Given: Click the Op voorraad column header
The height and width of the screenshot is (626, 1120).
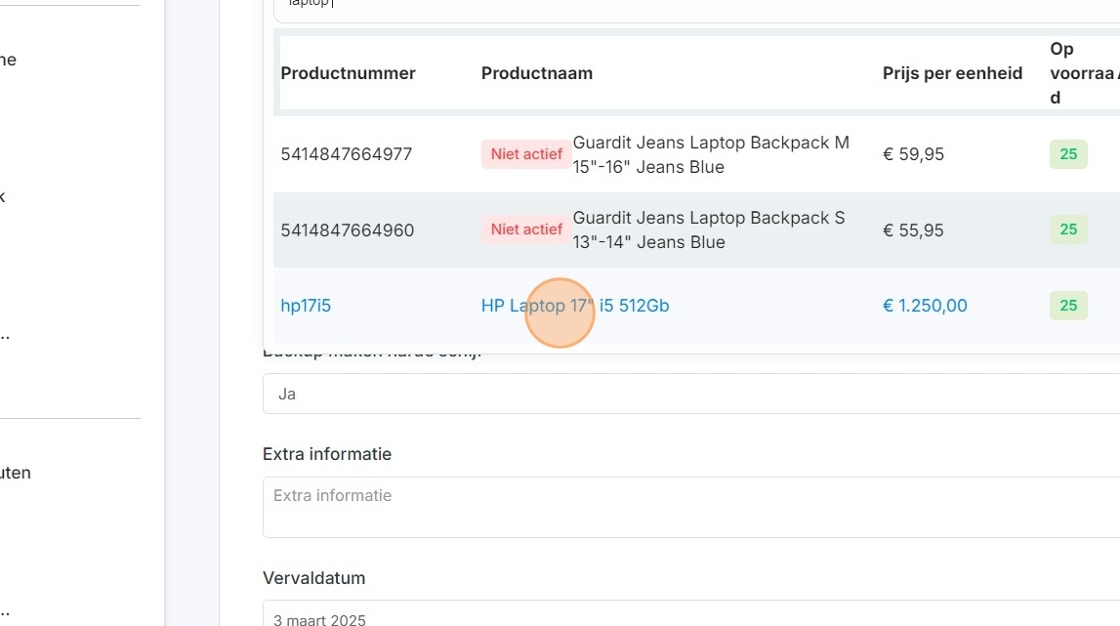Looking at the screenshot, I should [x=1084, y=73].
